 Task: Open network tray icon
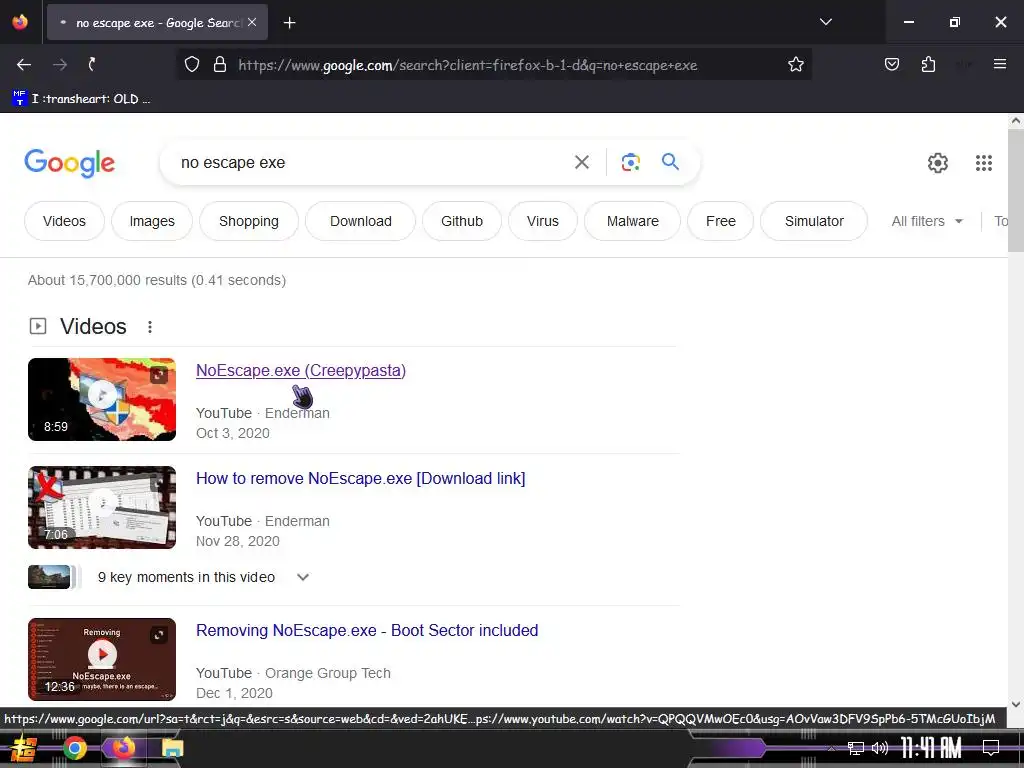pyautogui.click(x=856, y=748)
